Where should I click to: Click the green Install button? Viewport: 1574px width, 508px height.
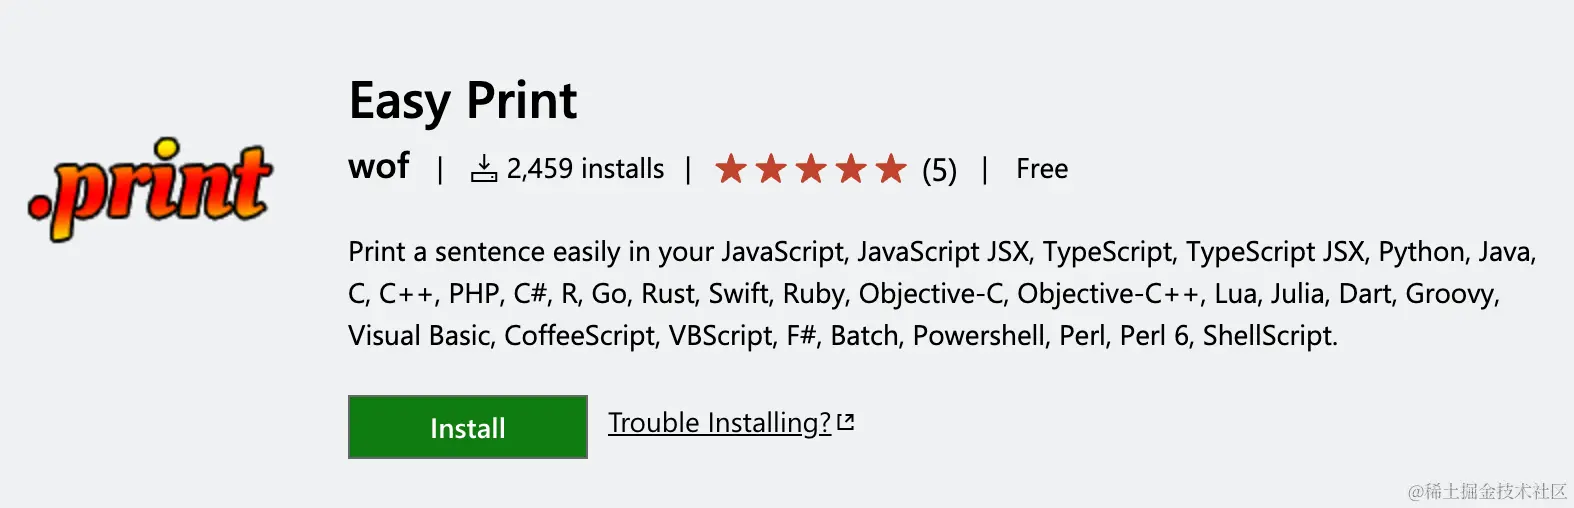pyautogui.click(x=467, y=427)
